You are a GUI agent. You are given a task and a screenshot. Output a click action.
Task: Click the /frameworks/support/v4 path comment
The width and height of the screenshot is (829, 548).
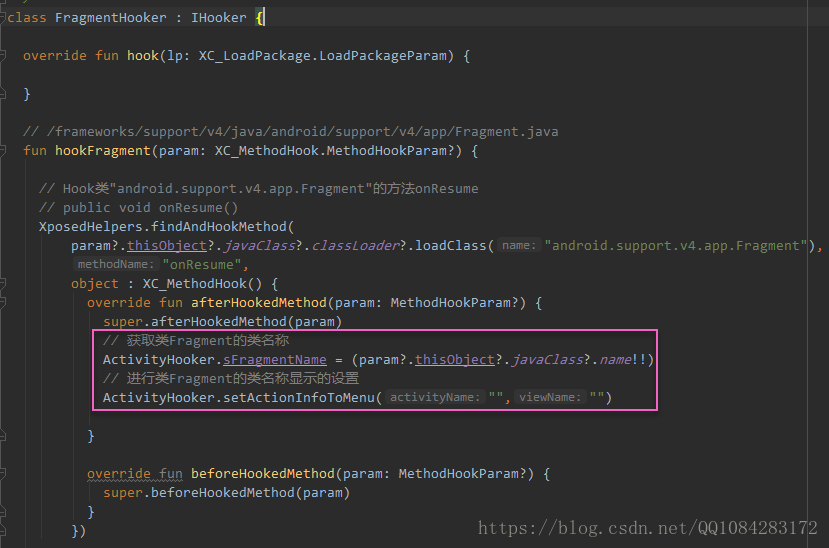[291, 132]
